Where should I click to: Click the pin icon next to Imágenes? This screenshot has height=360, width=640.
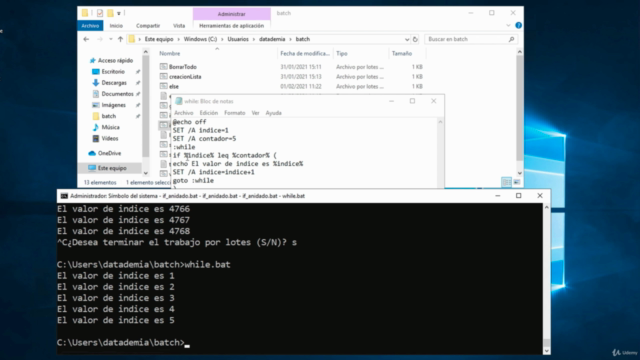(x=138, y=105)
